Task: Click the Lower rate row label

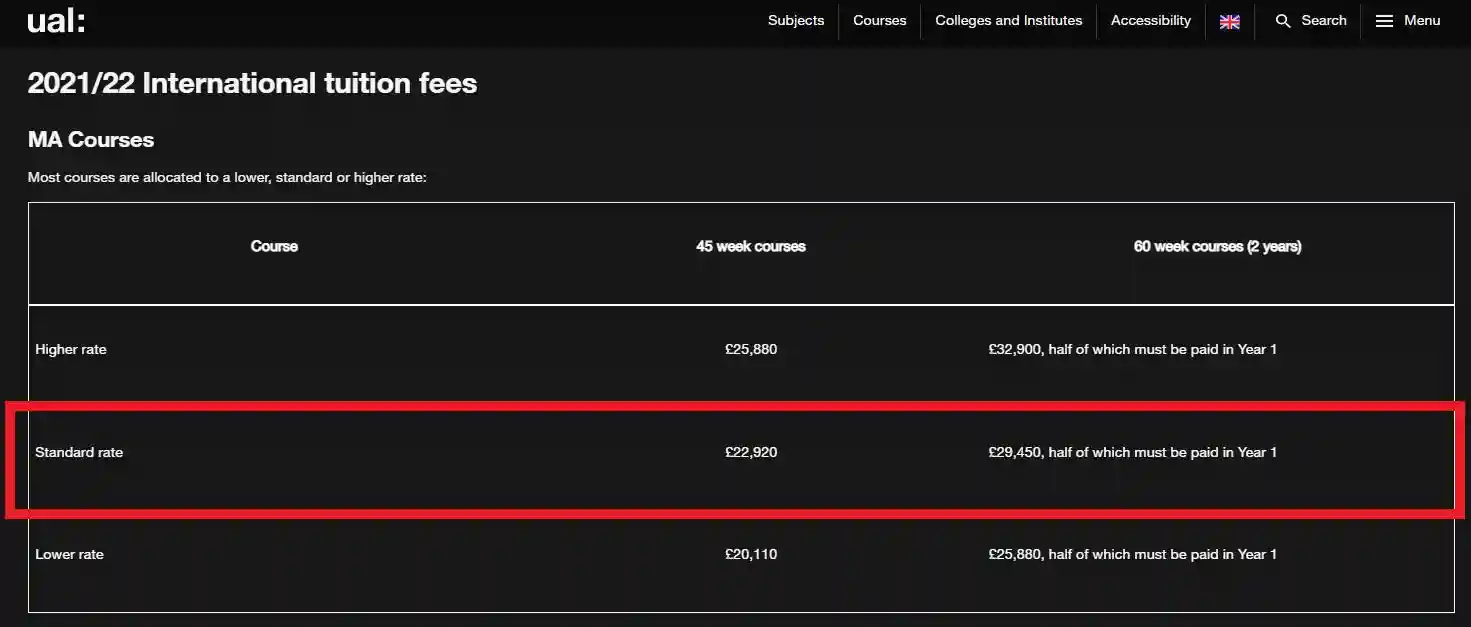Action: (69, 554)
